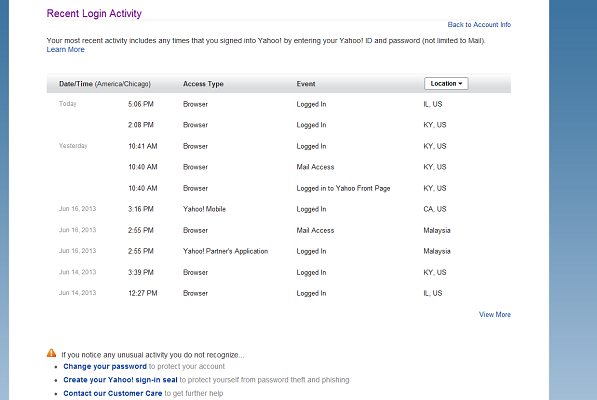Click Logged in to Yahoo Front Page event
Screen dimensions: 597x400
[x=343, y=188]
